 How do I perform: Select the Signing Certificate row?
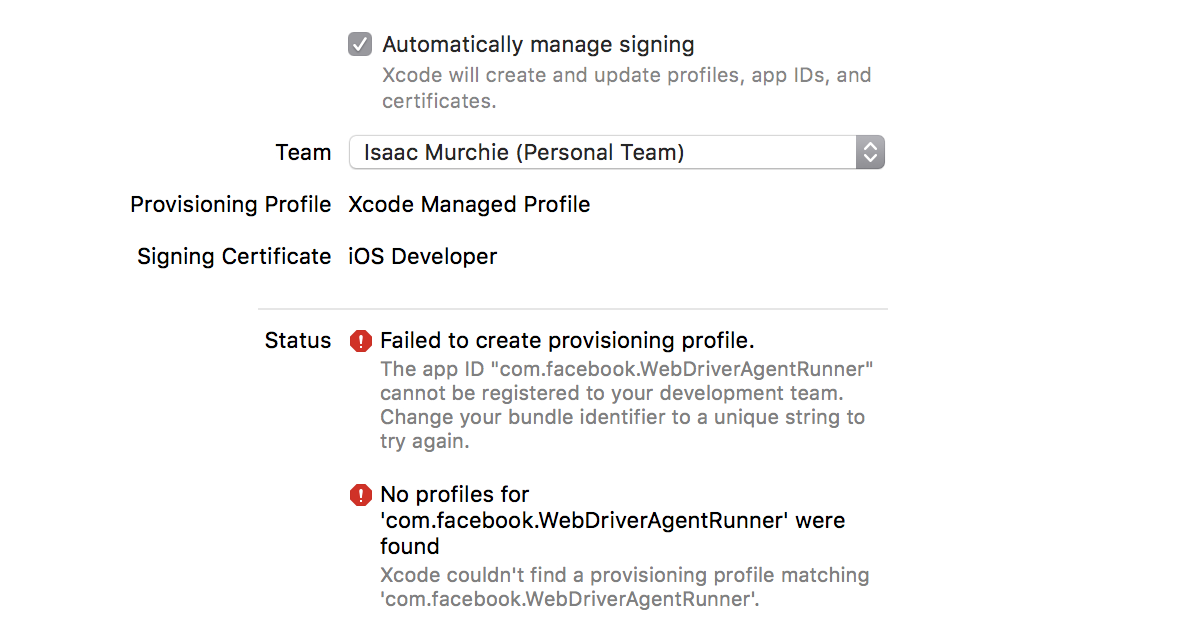(x=234, y=256)
